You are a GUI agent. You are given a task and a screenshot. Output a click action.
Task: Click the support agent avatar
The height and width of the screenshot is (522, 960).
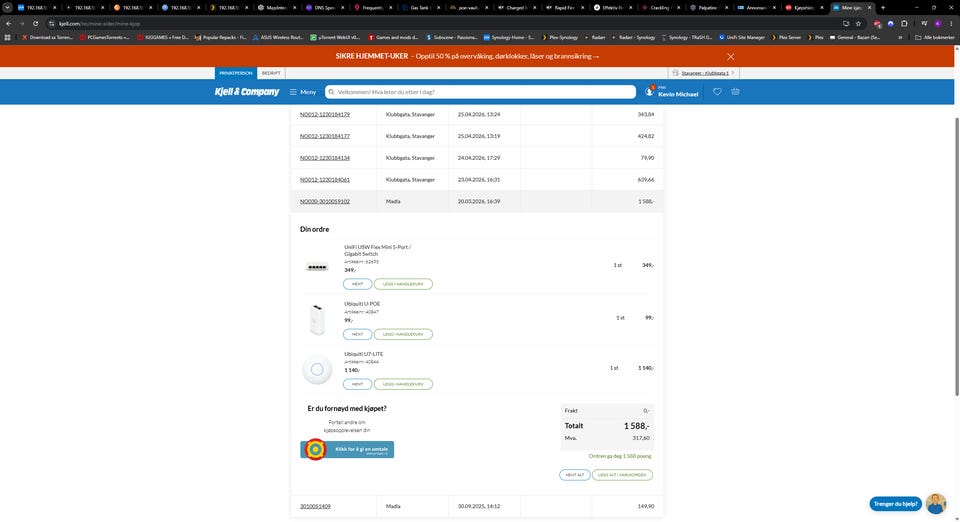pos(936,504)
